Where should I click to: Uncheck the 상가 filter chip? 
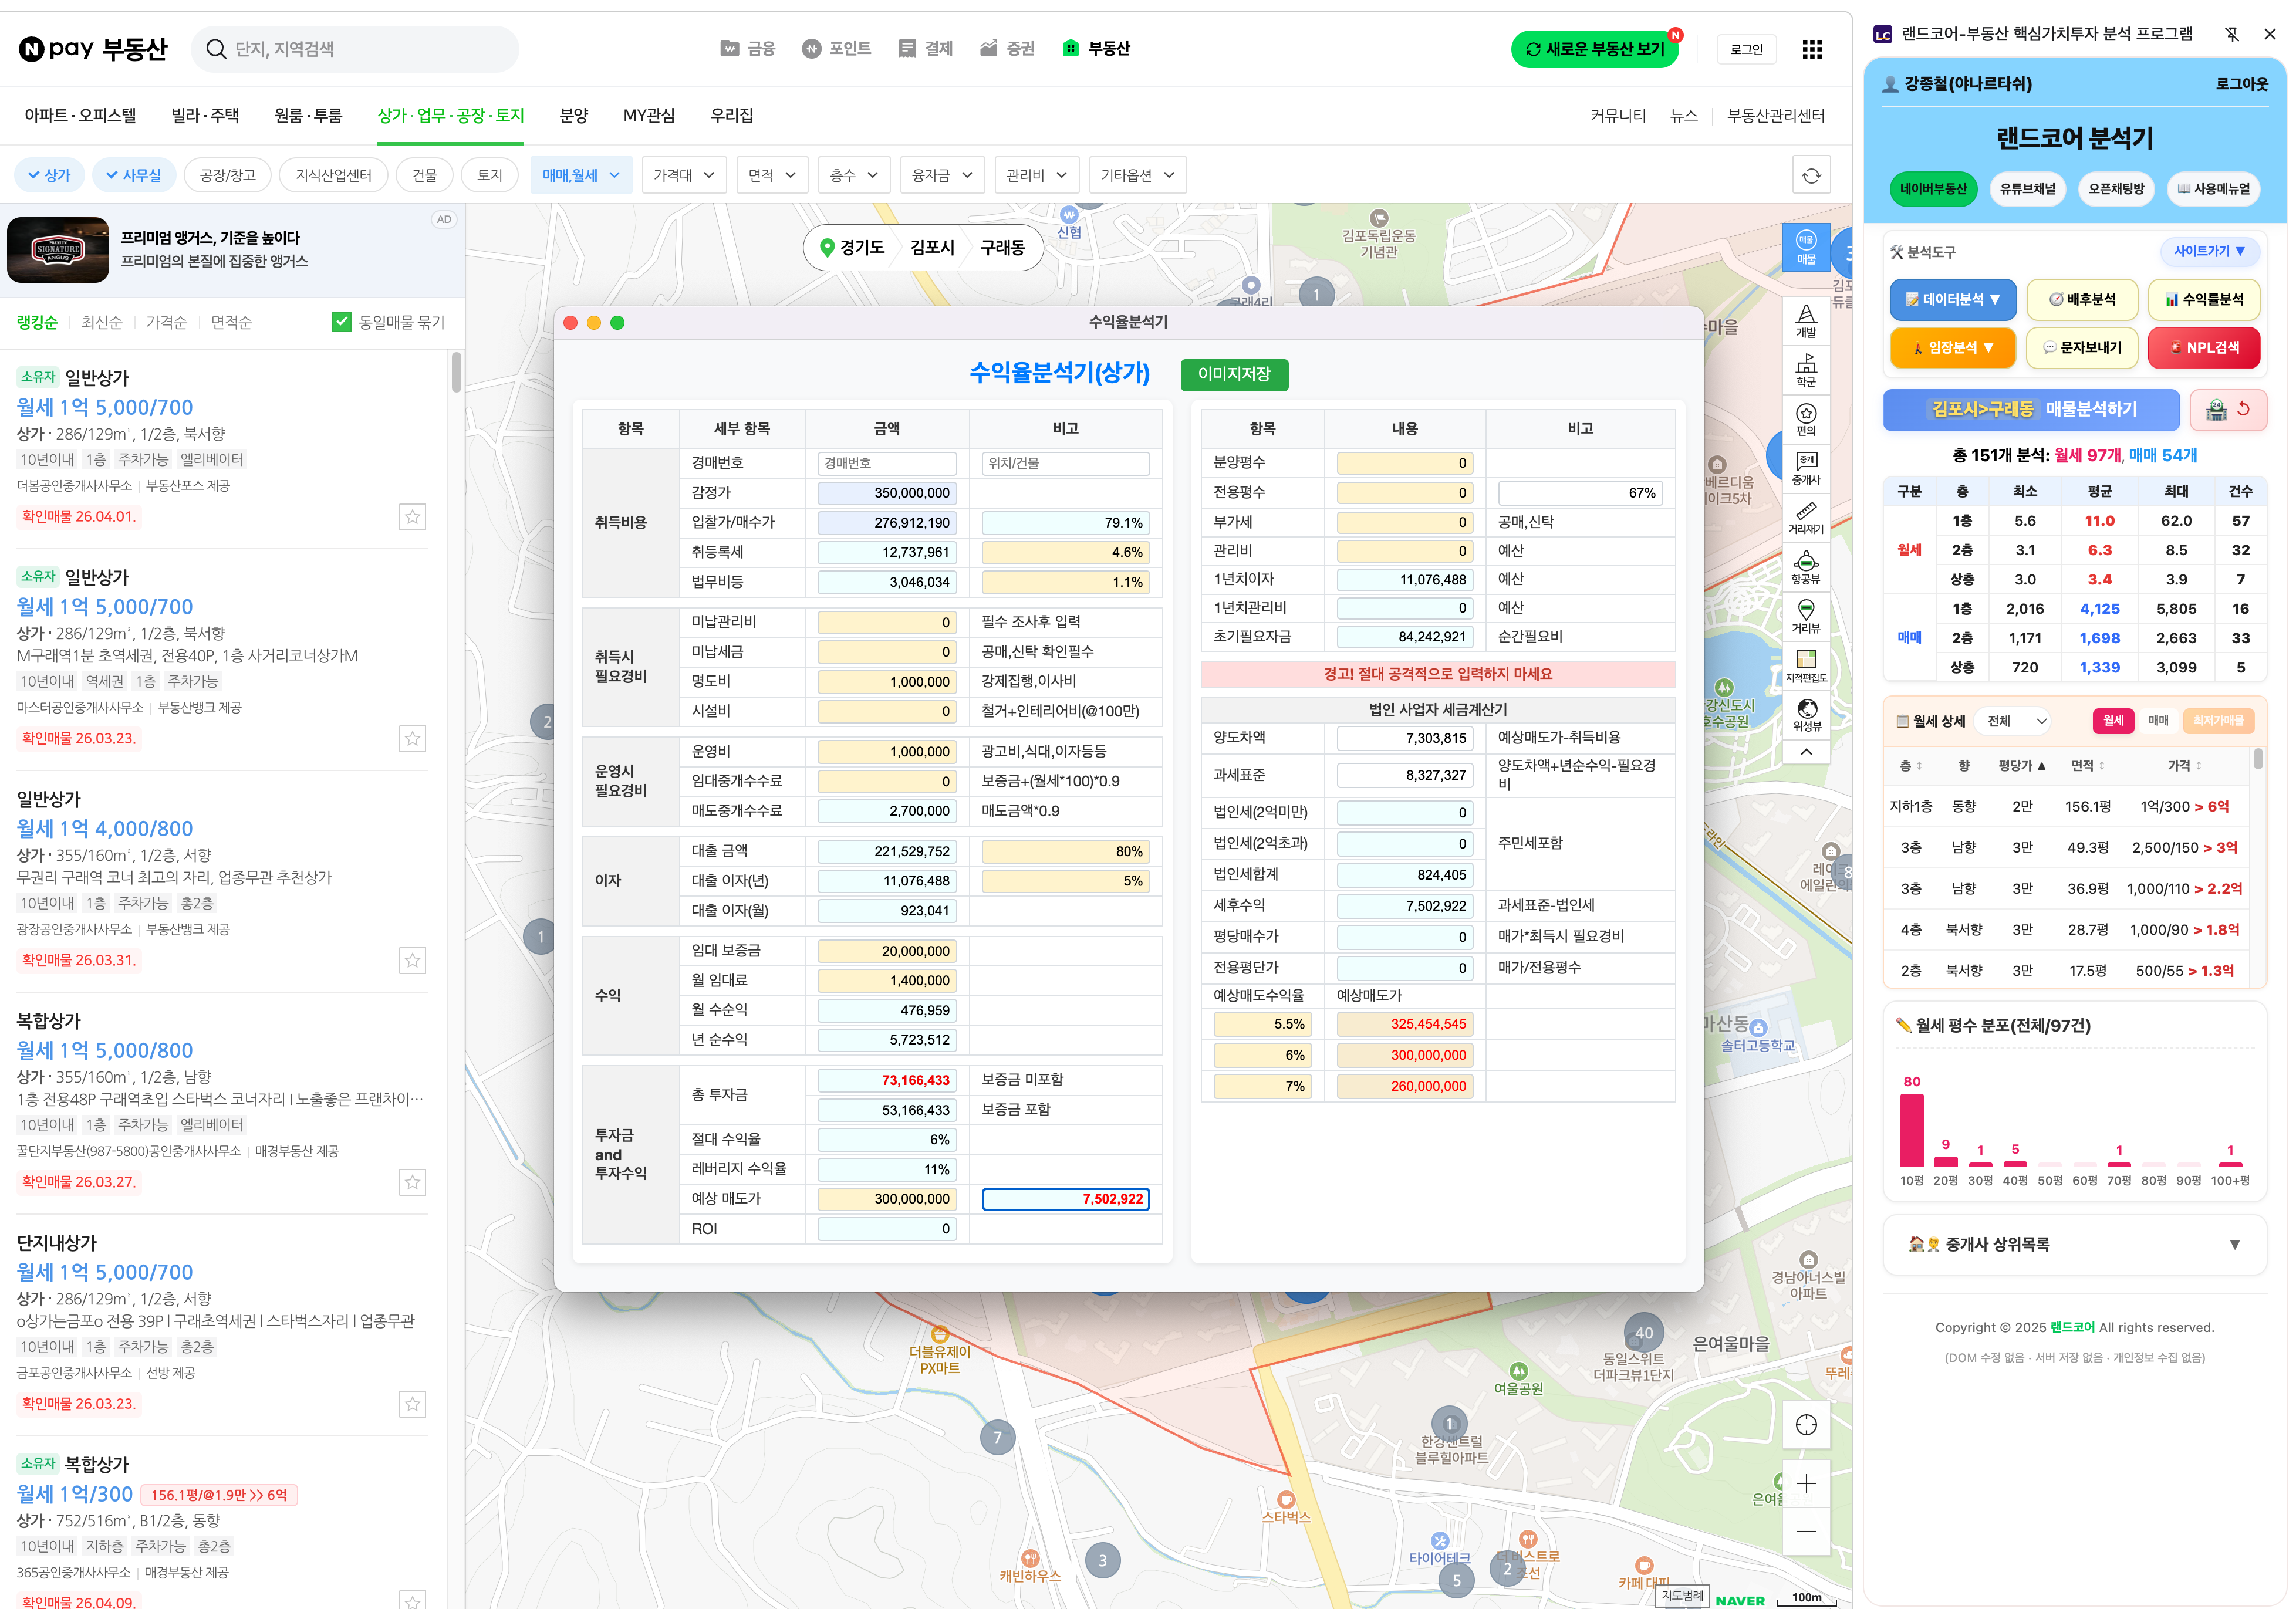point(50,176)
